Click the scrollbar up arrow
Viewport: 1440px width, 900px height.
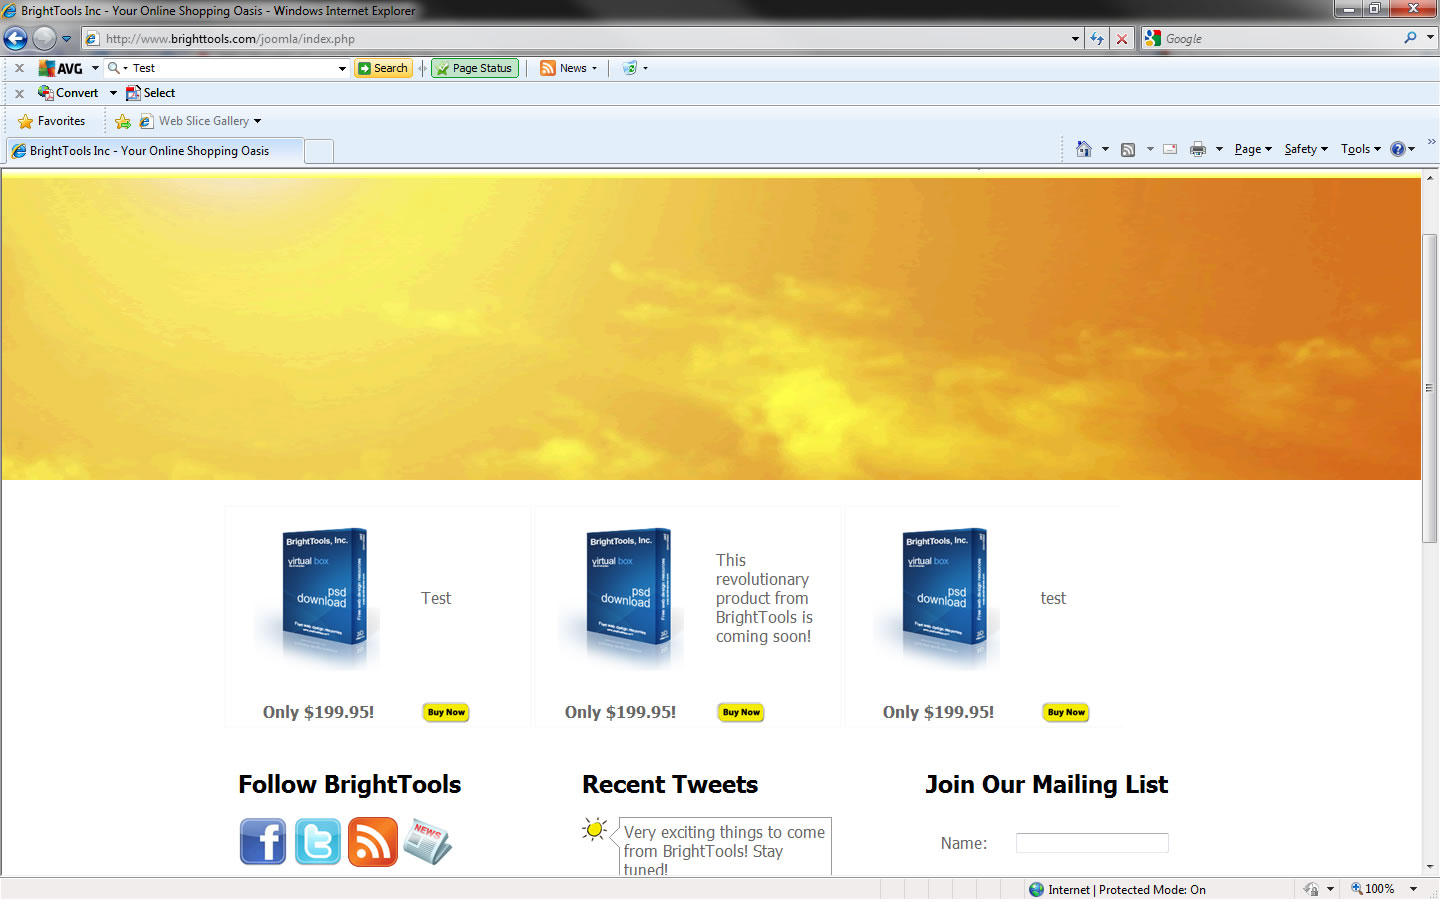[1430, 177]
